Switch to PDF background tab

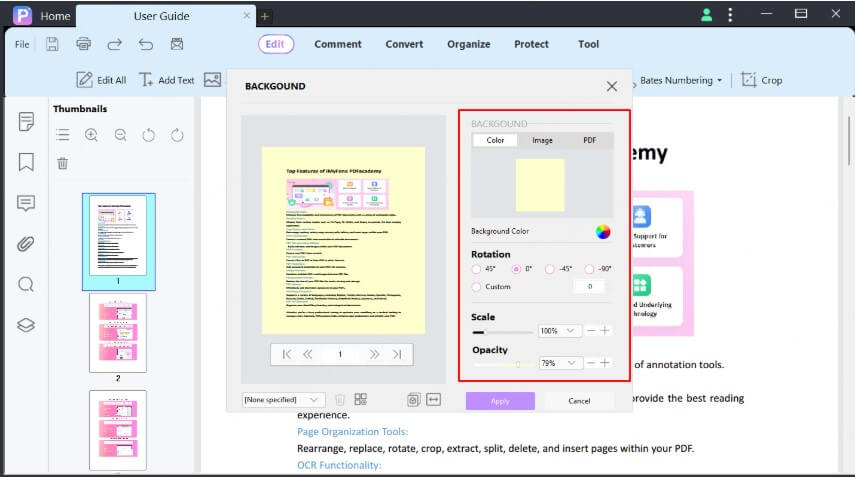589,140
